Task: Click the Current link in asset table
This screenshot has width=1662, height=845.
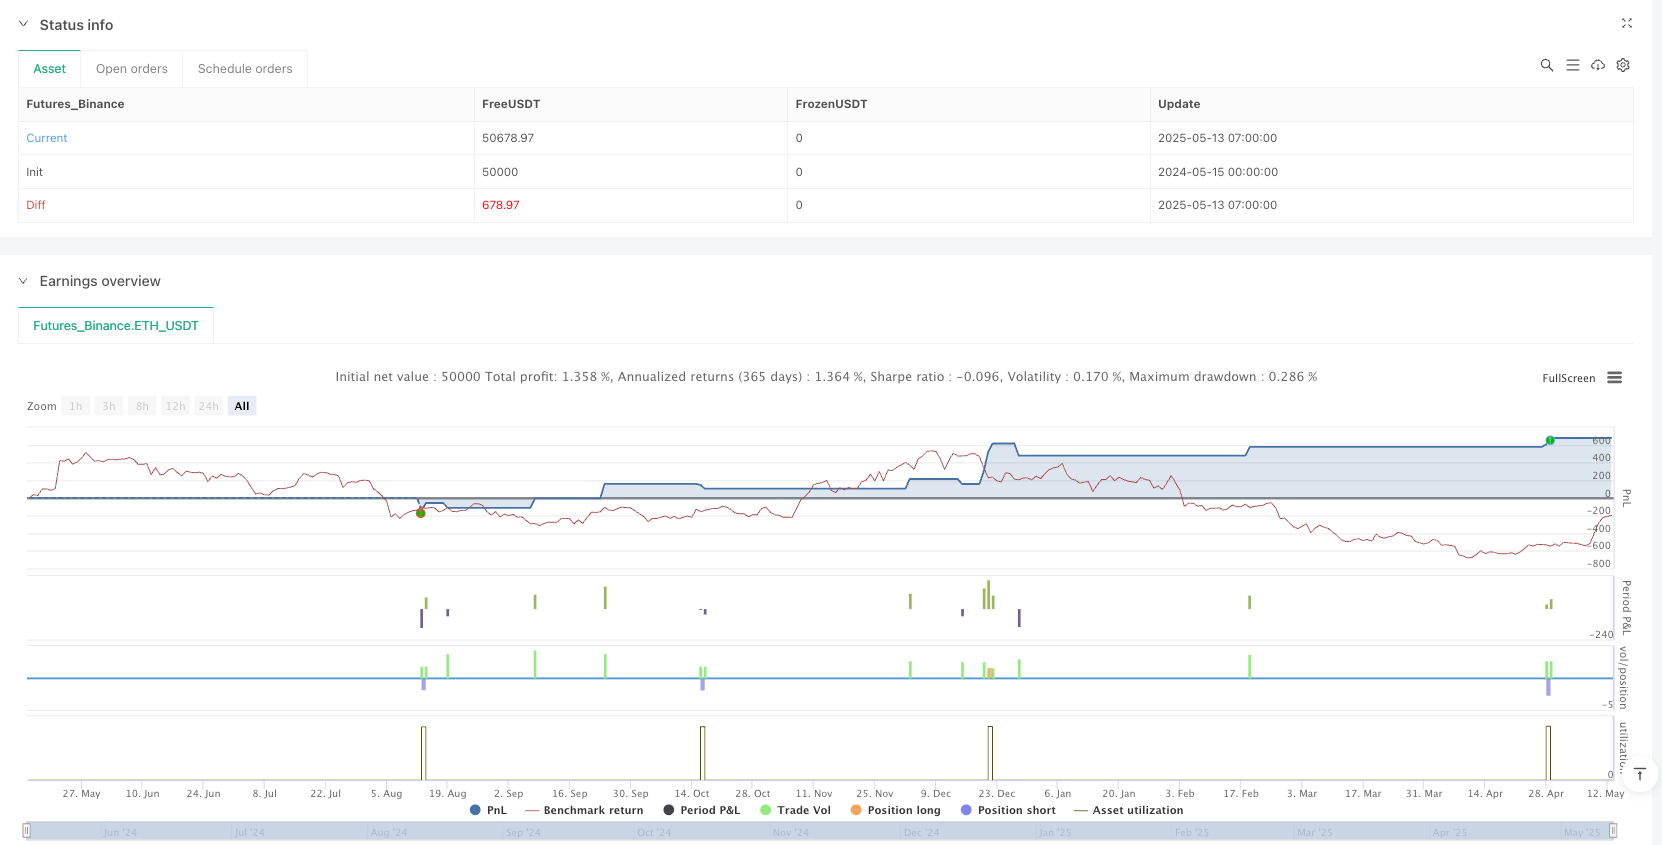Action: click(x=47, y=138)
